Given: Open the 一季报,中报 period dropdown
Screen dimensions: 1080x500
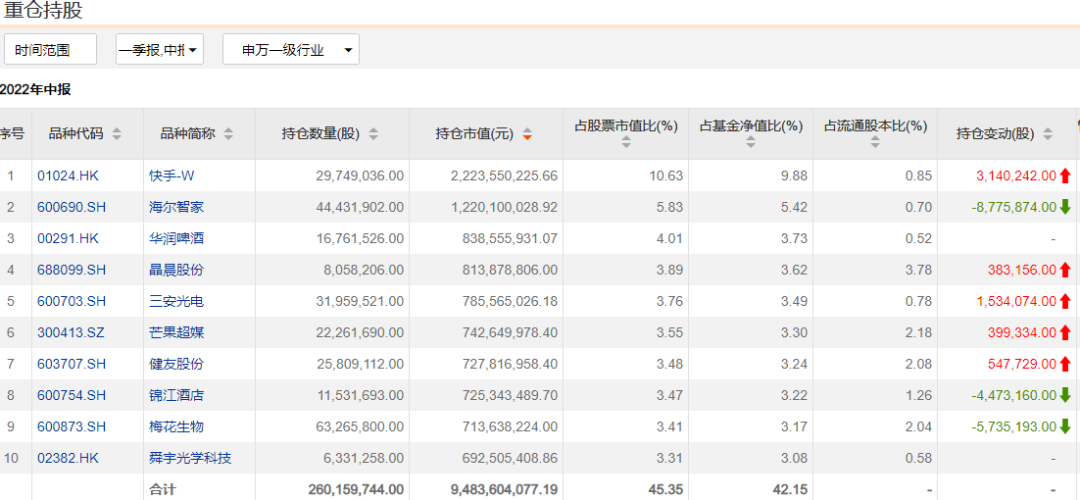Looking at the screenshot, I should [160, 50].
